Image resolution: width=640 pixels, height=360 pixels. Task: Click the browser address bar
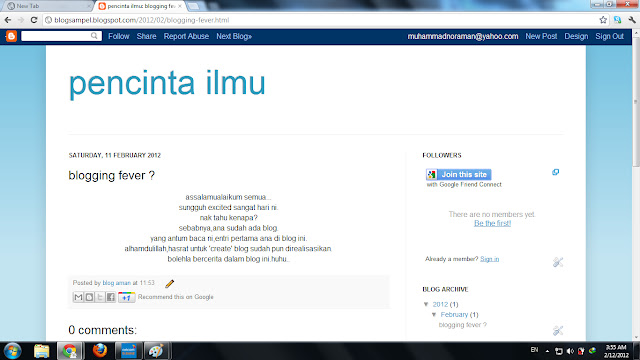(321, 20)
